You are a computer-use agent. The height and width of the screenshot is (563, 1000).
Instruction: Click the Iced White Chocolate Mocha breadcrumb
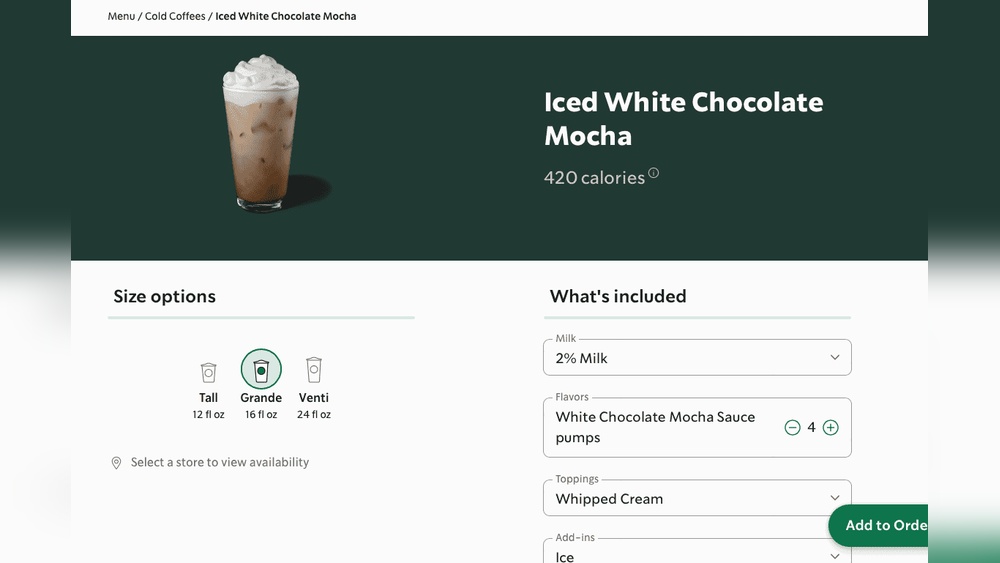pos(286,16)
